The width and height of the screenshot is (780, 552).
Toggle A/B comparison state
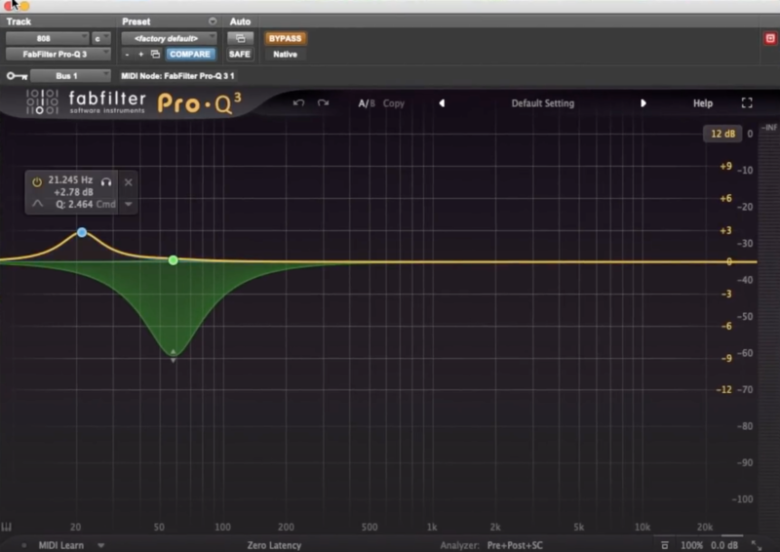click(x=366, y=103)
